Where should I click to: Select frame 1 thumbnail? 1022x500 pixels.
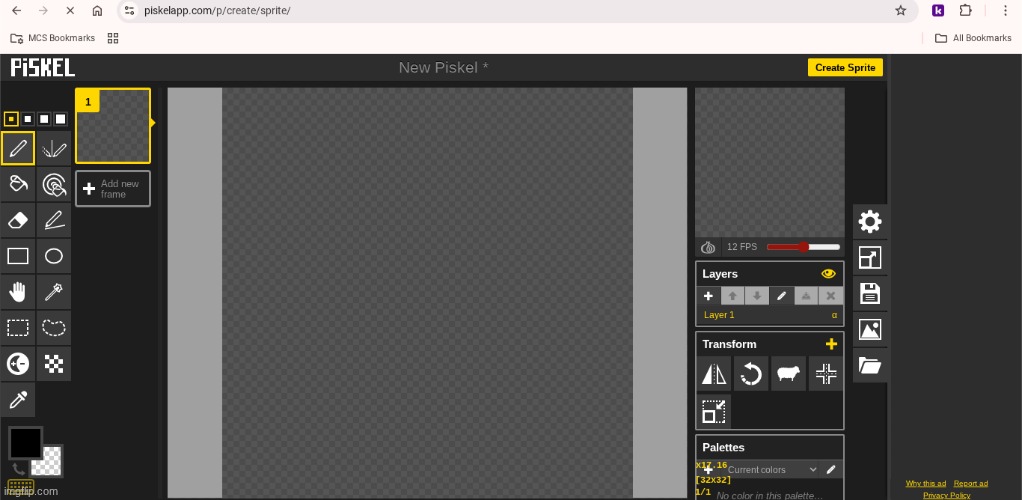(113, 126)
